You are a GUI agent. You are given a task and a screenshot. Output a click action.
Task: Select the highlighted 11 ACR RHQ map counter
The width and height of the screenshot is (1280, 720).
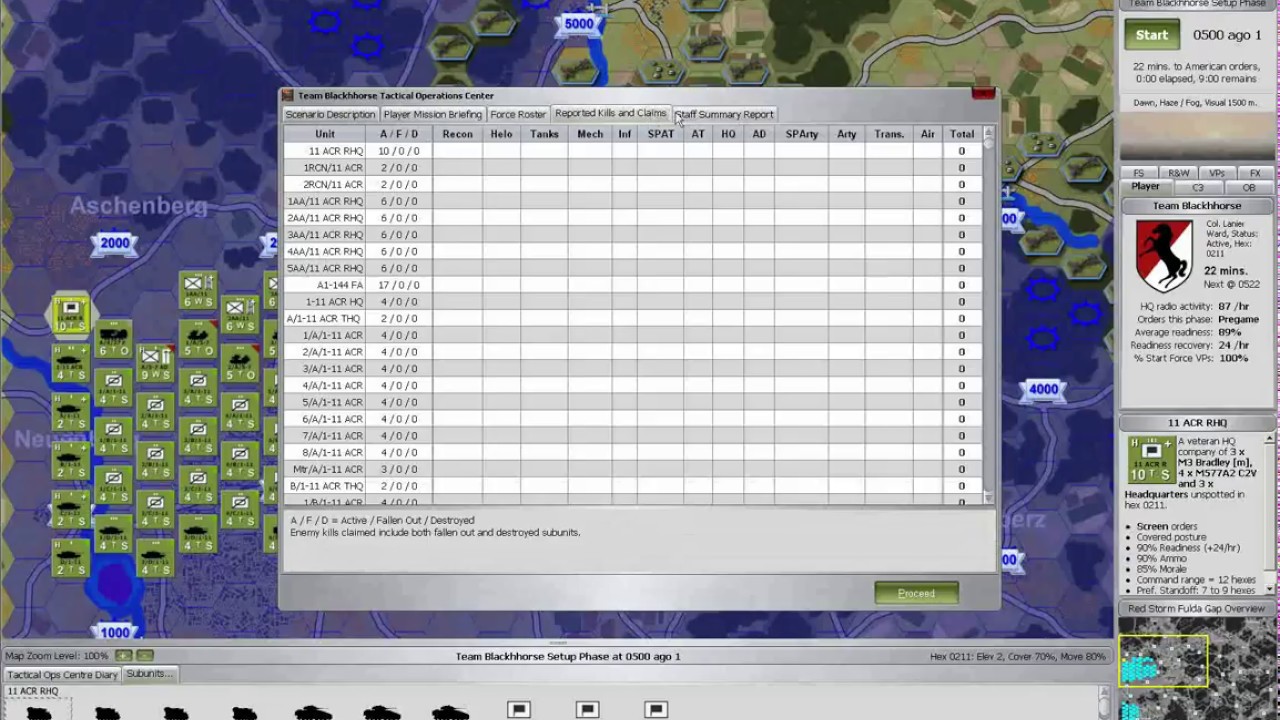[x=70, y=314]
